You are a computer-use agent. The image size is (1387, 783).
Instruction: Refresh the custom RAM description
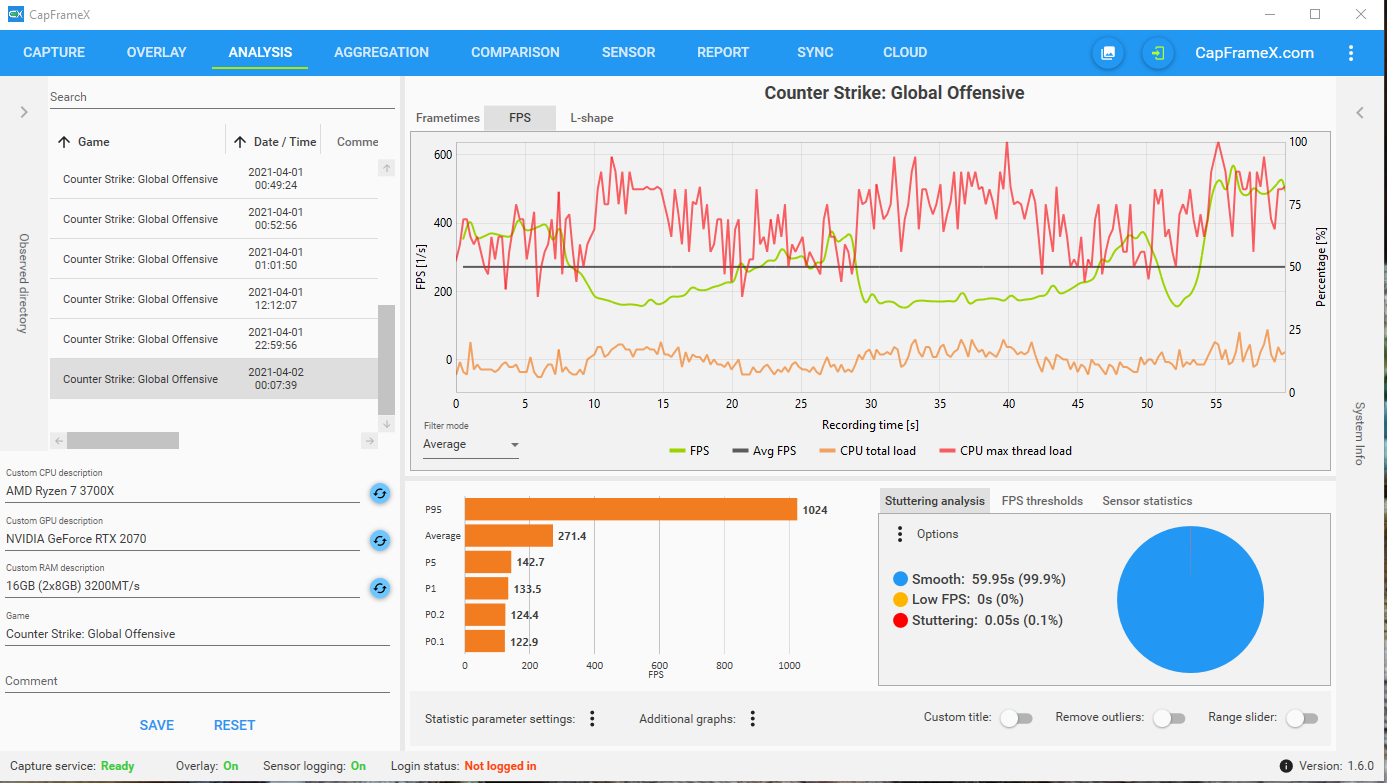[380, 588]
